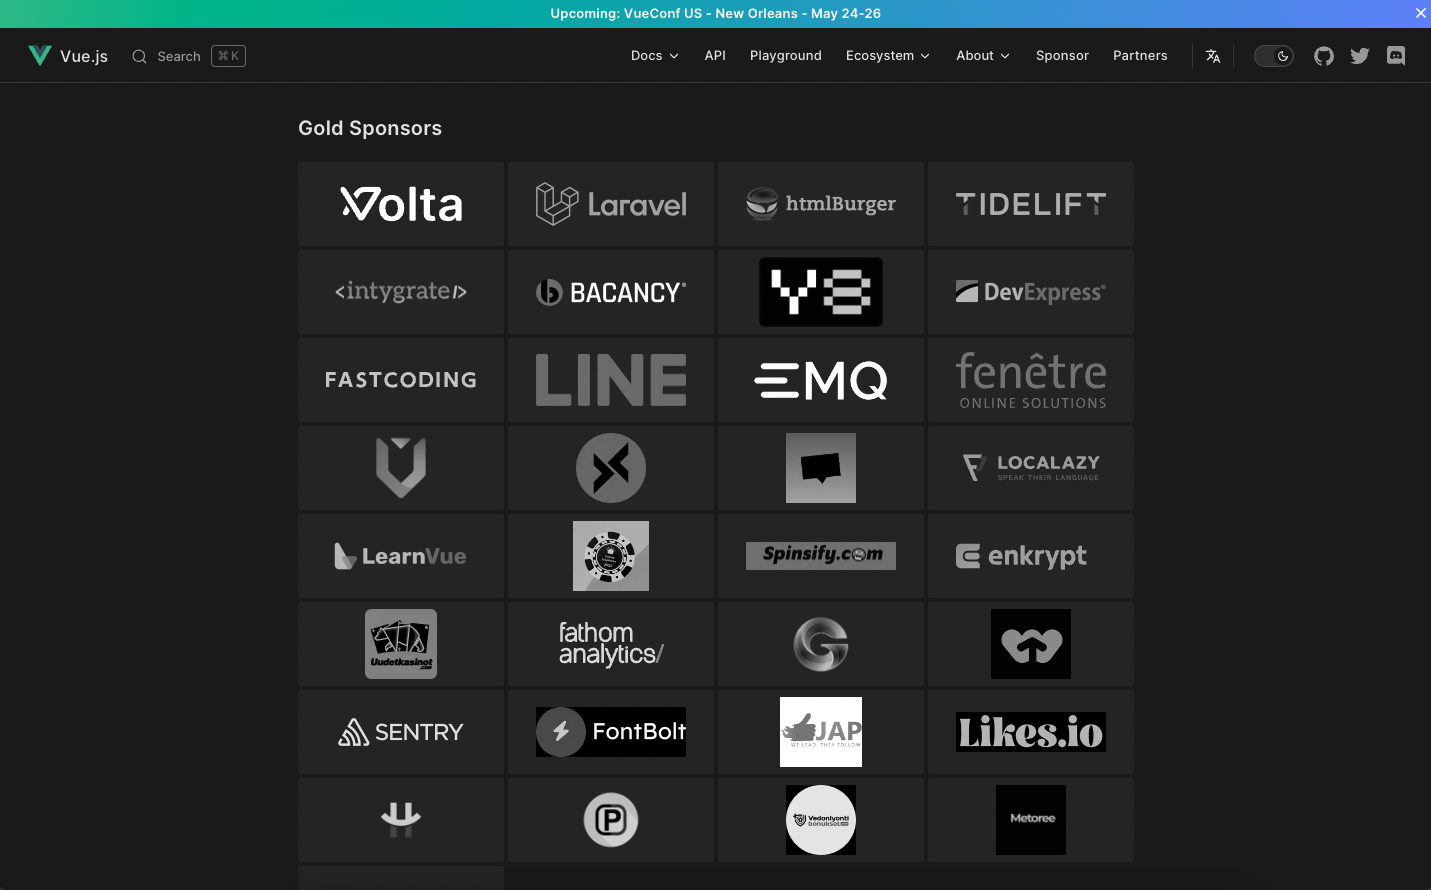
Task: Open the VueConf US announcement banner
Action: [x=715, y=13]
